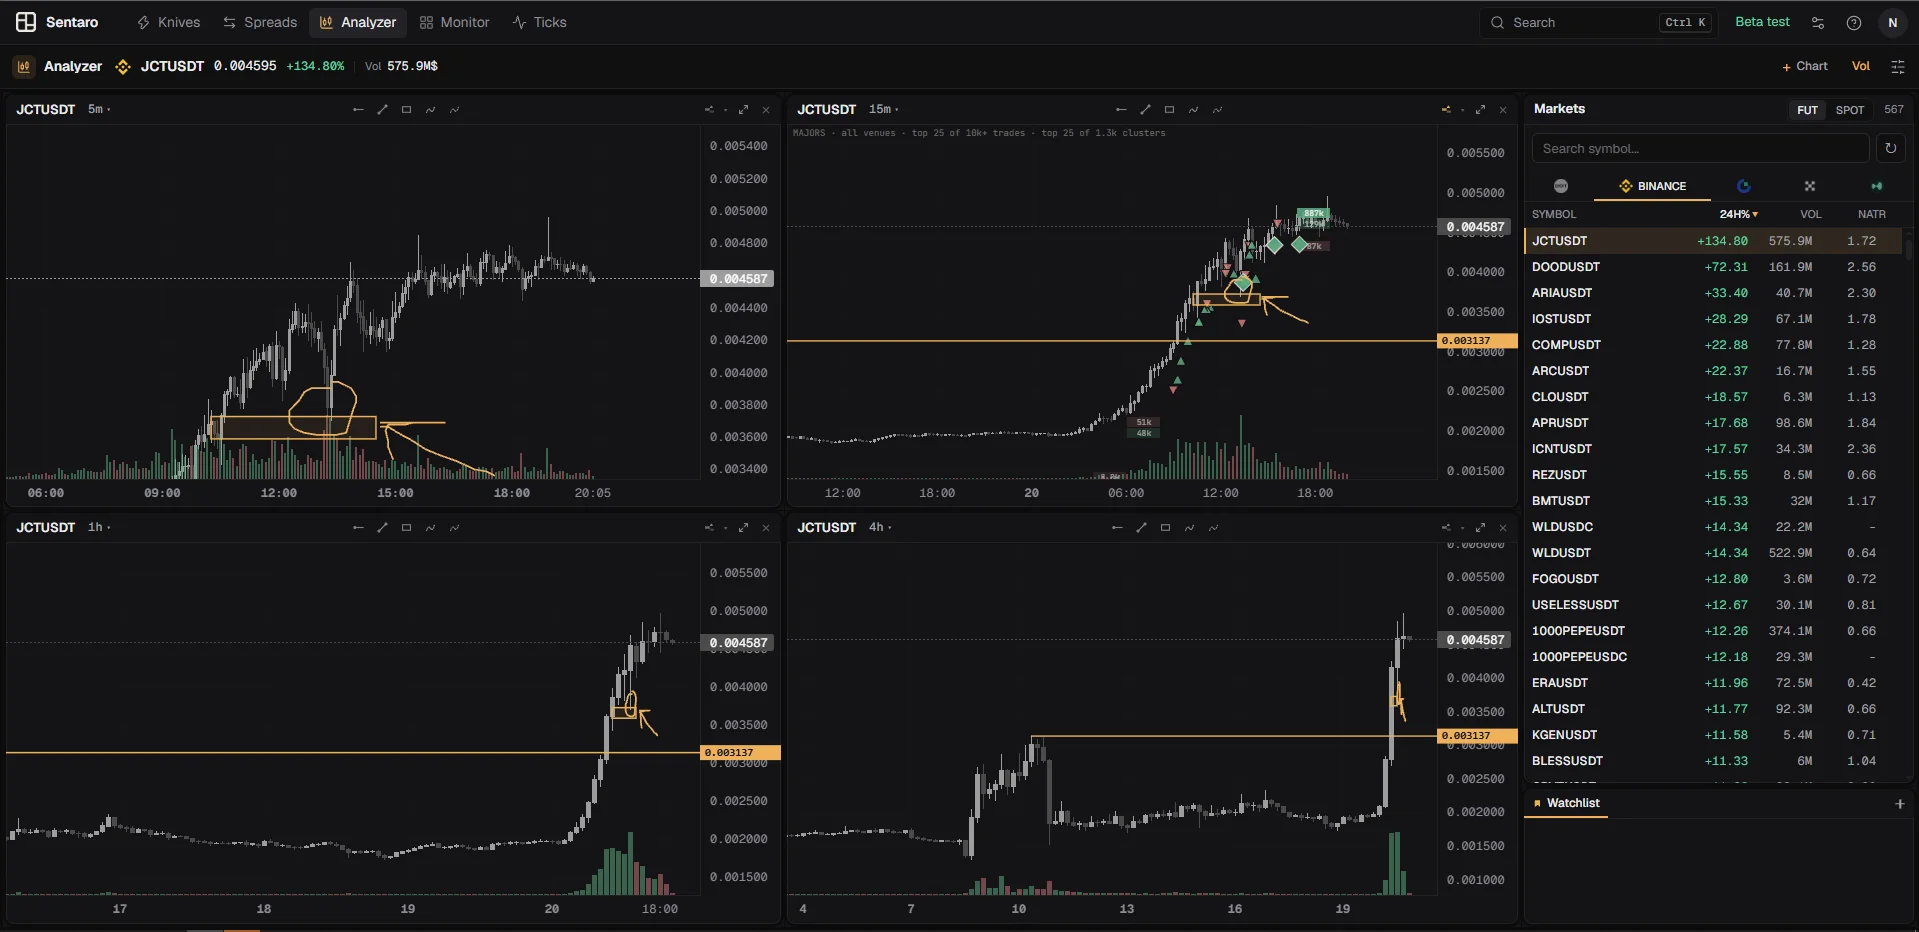The width and height of the screenshot is (1919, 932).
Task: Open the Monitor tab
Action: click(x=455, y=22)
